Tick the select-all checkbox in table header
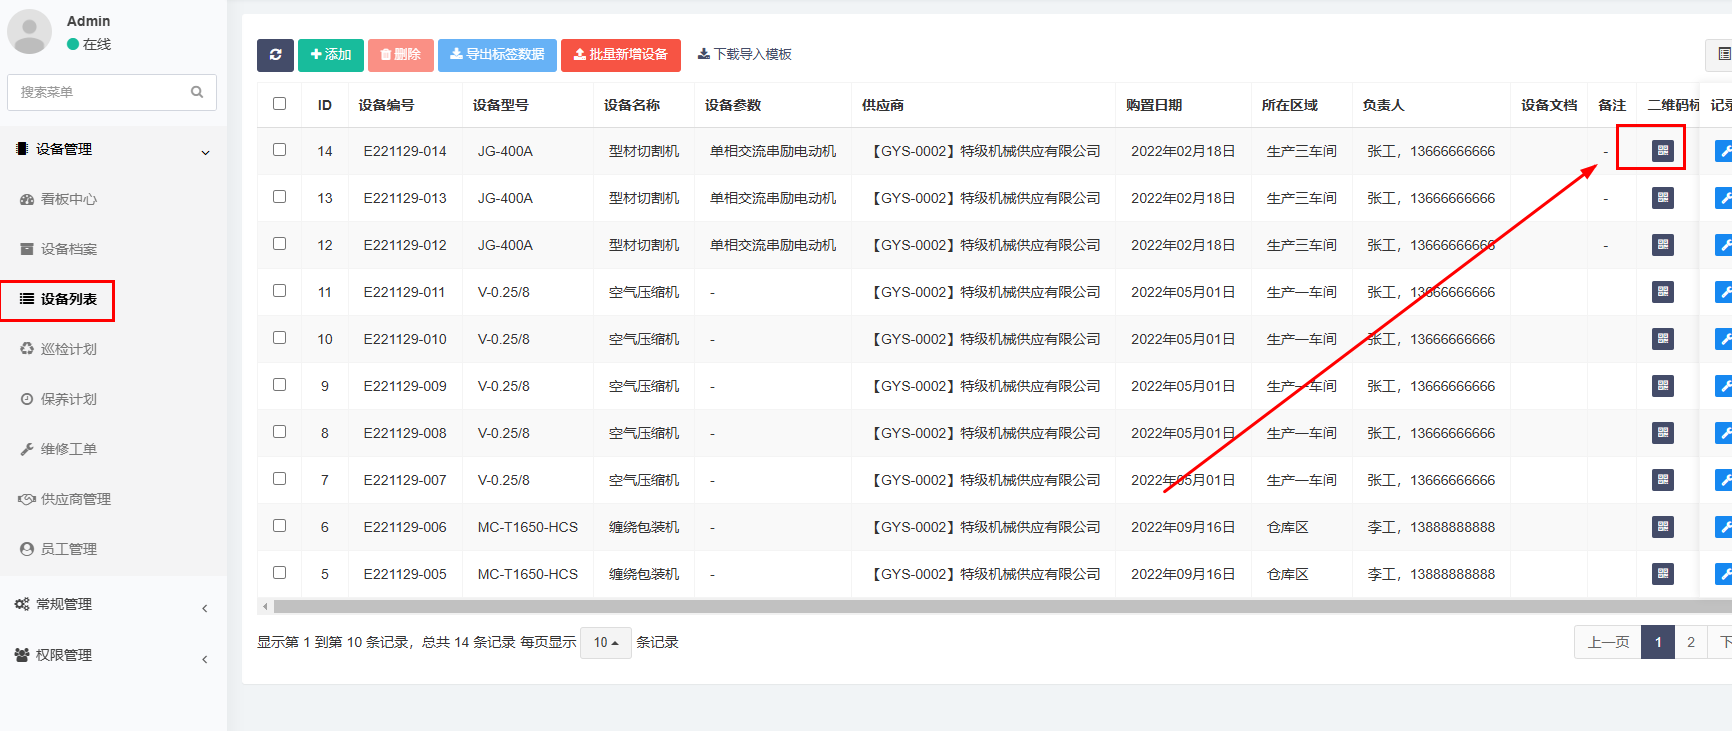This screenshot has width=1732, height=731. coord(280,104)
